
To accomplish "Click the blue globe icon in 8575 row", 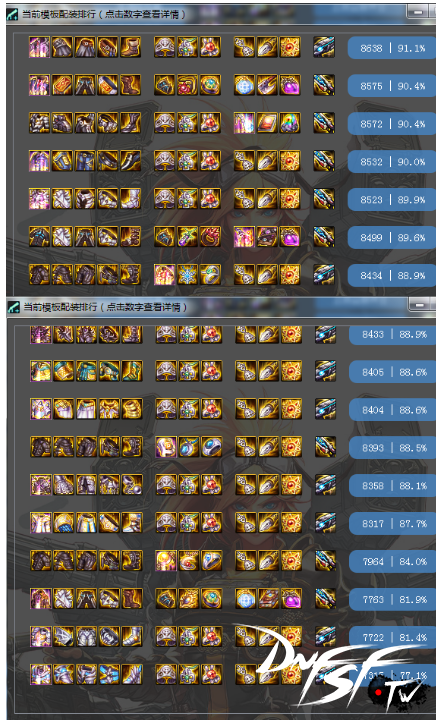I will [x=244, y=85].
